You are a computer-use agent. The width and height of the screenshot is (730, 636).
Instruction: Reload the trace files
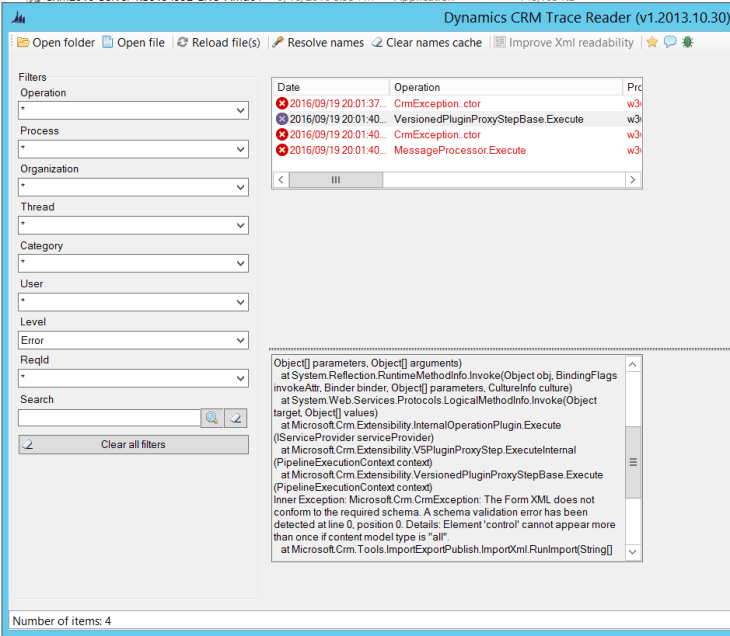point(218,42)
